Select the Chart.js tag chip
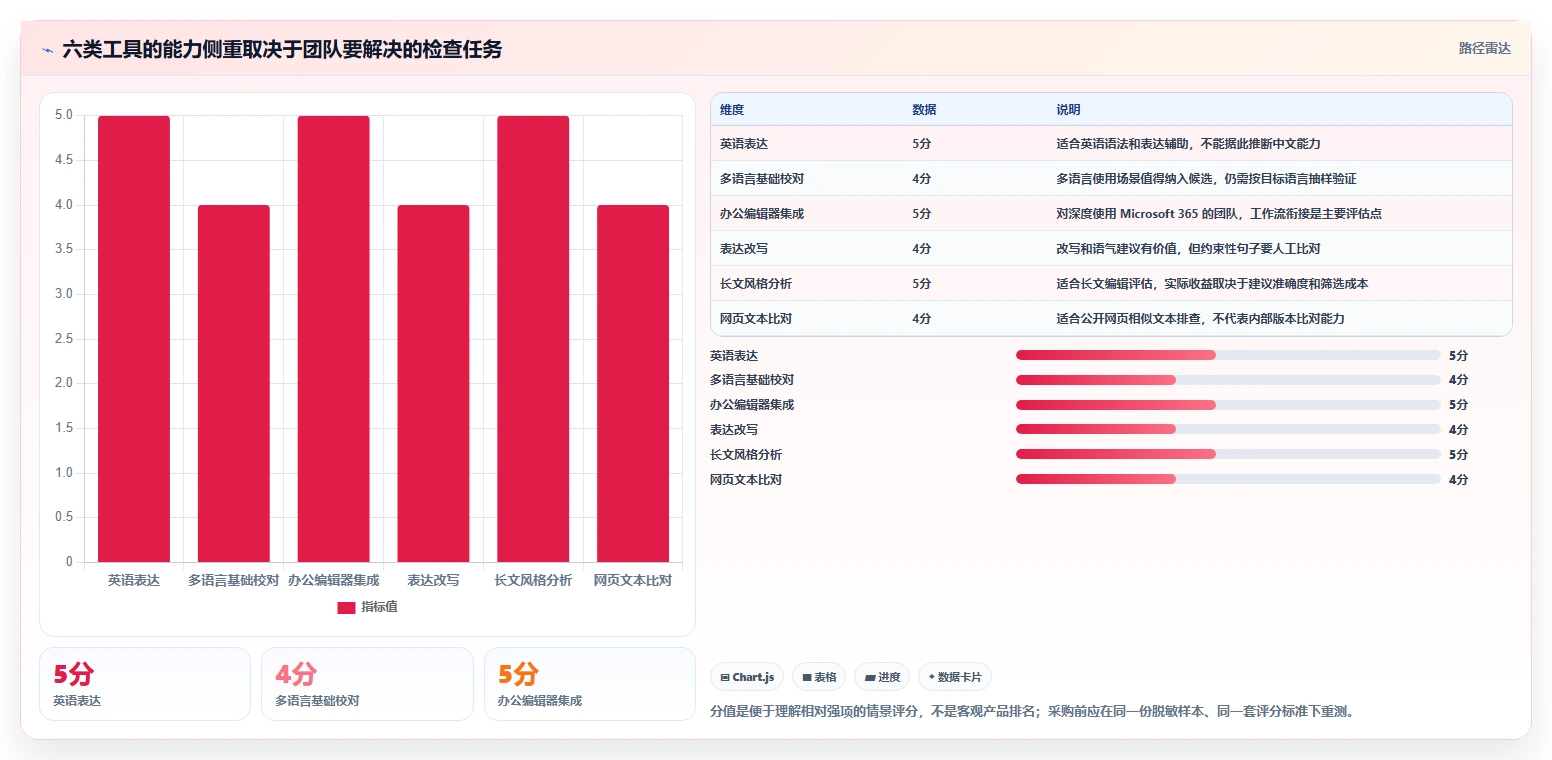 tap(747, 677)
